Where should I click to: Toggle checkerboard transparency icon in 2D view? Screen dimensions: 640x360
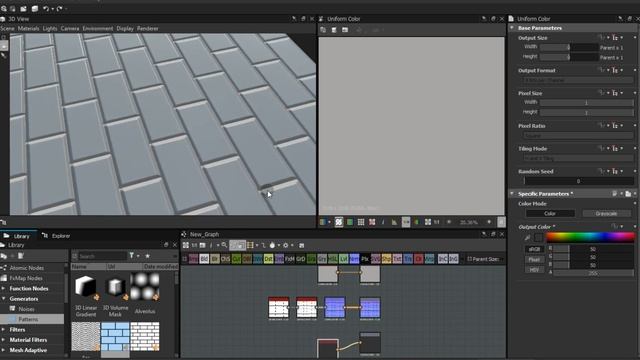click(339, 222)
